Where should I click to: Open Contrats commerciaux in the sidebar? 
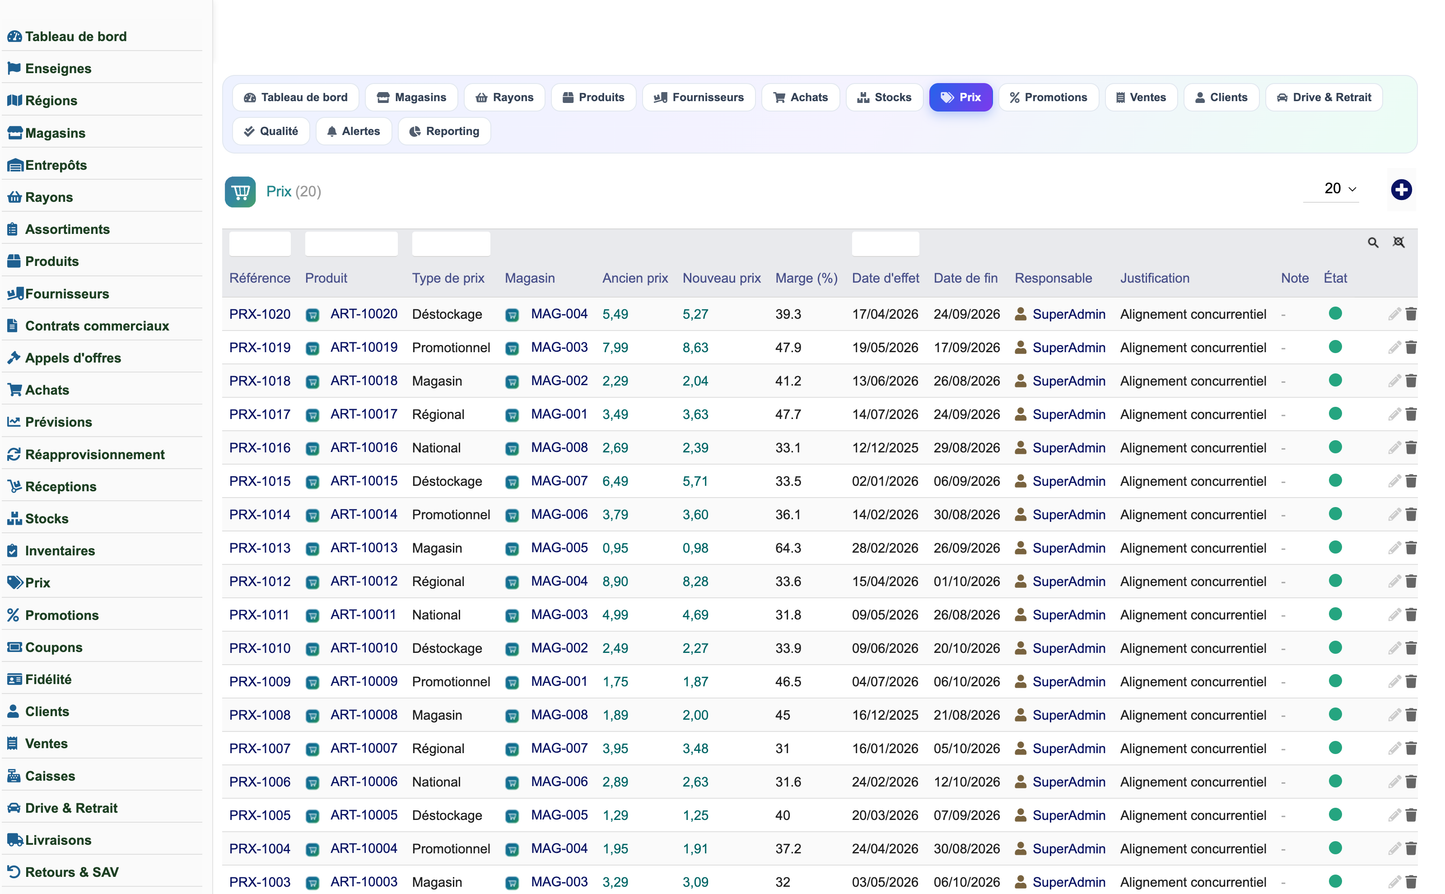coord(97,326)
